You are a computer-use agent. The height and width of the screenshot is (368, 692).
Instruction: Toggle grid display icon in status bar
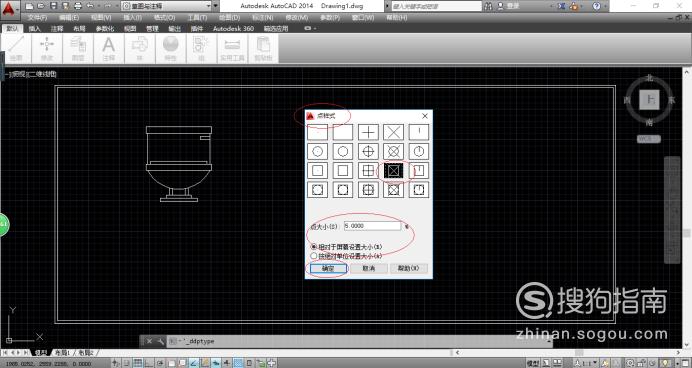[x=137, y=363]
